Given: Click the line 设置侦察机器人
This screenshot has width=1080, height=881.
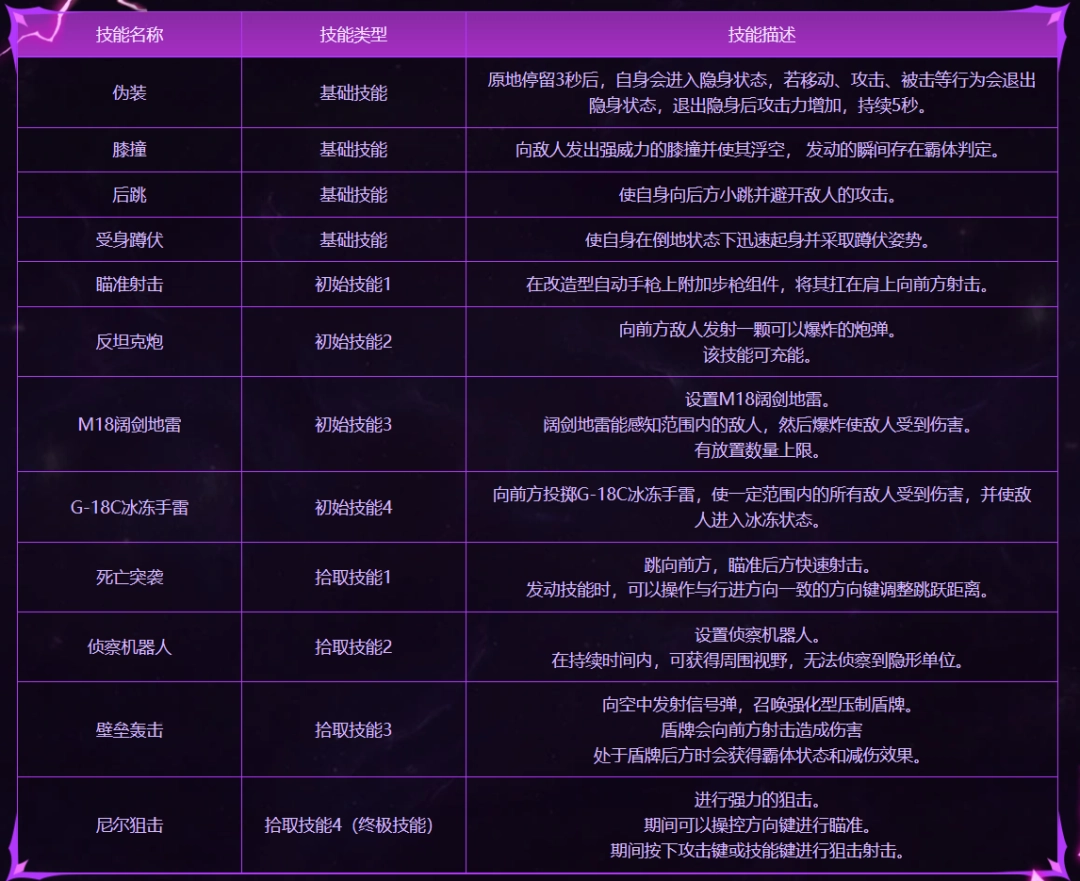Looking at the screenshot, I should (758, 634).
